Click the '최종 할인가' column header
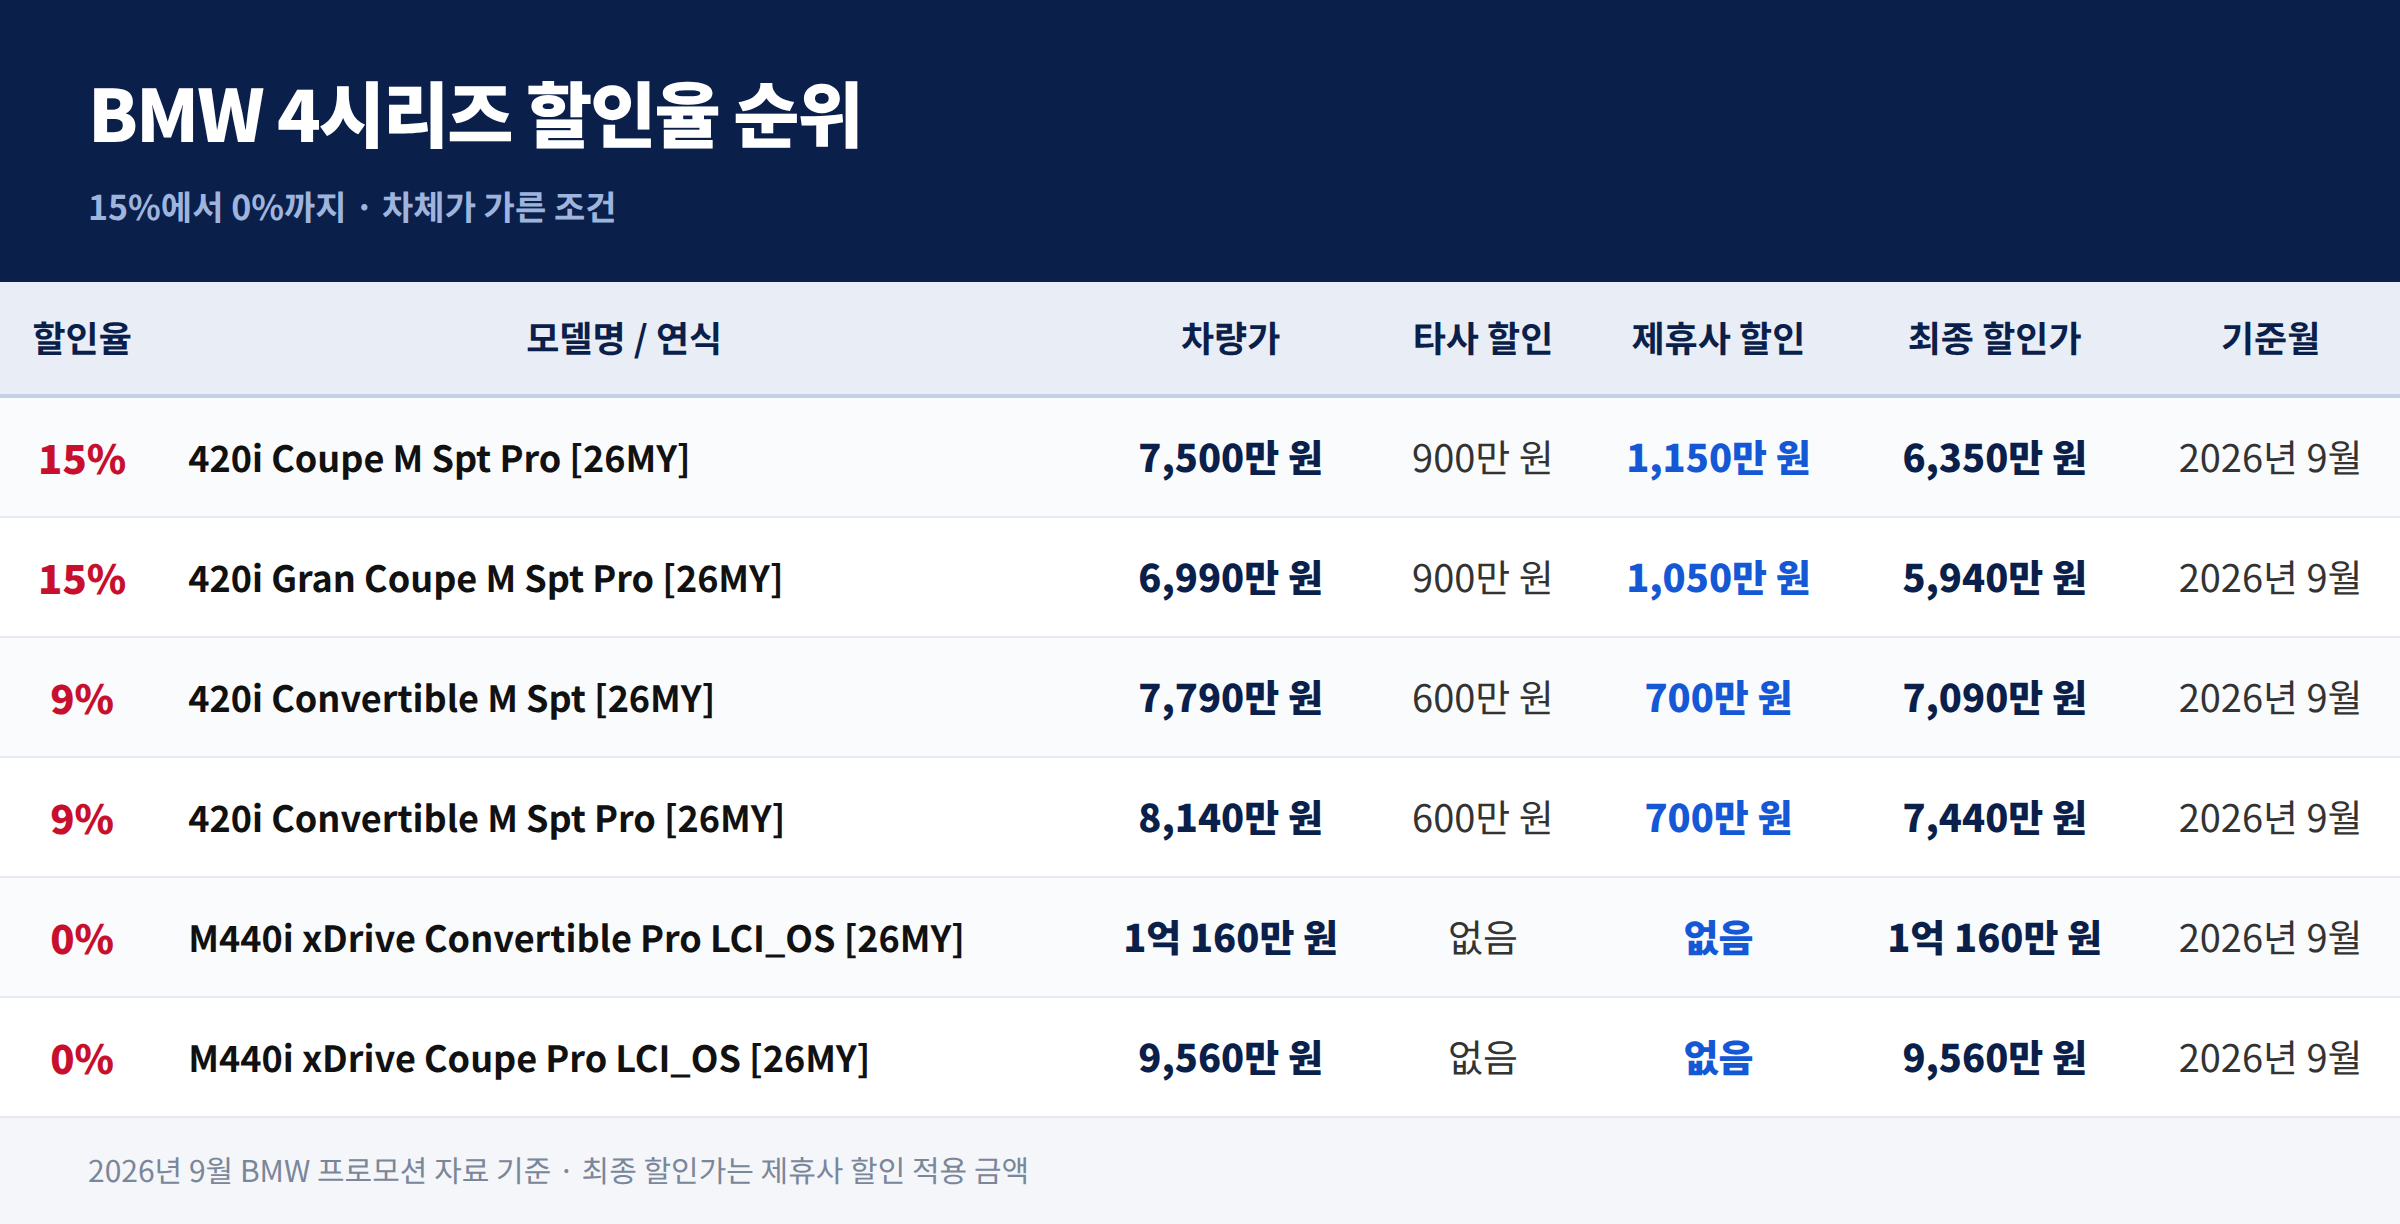Screen dimensions: 2400x1224 click(1994, 338)
